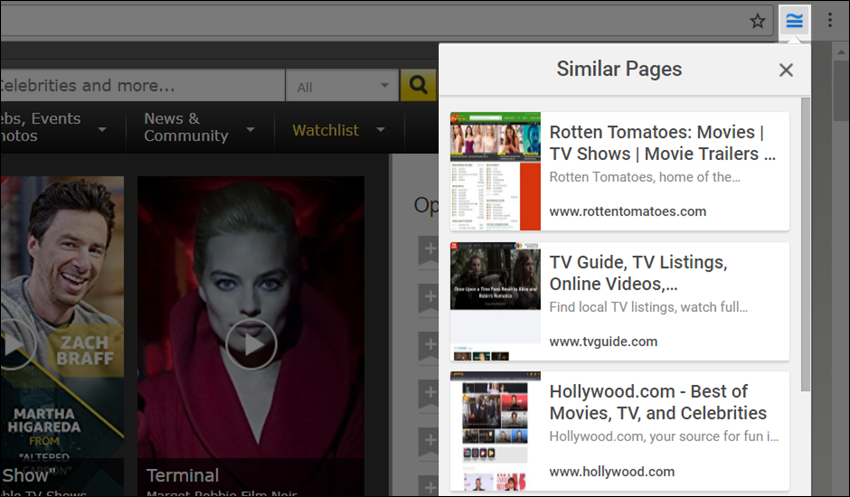
Task: Close the Similar Pages popup
Action: [x=785, y=70]
